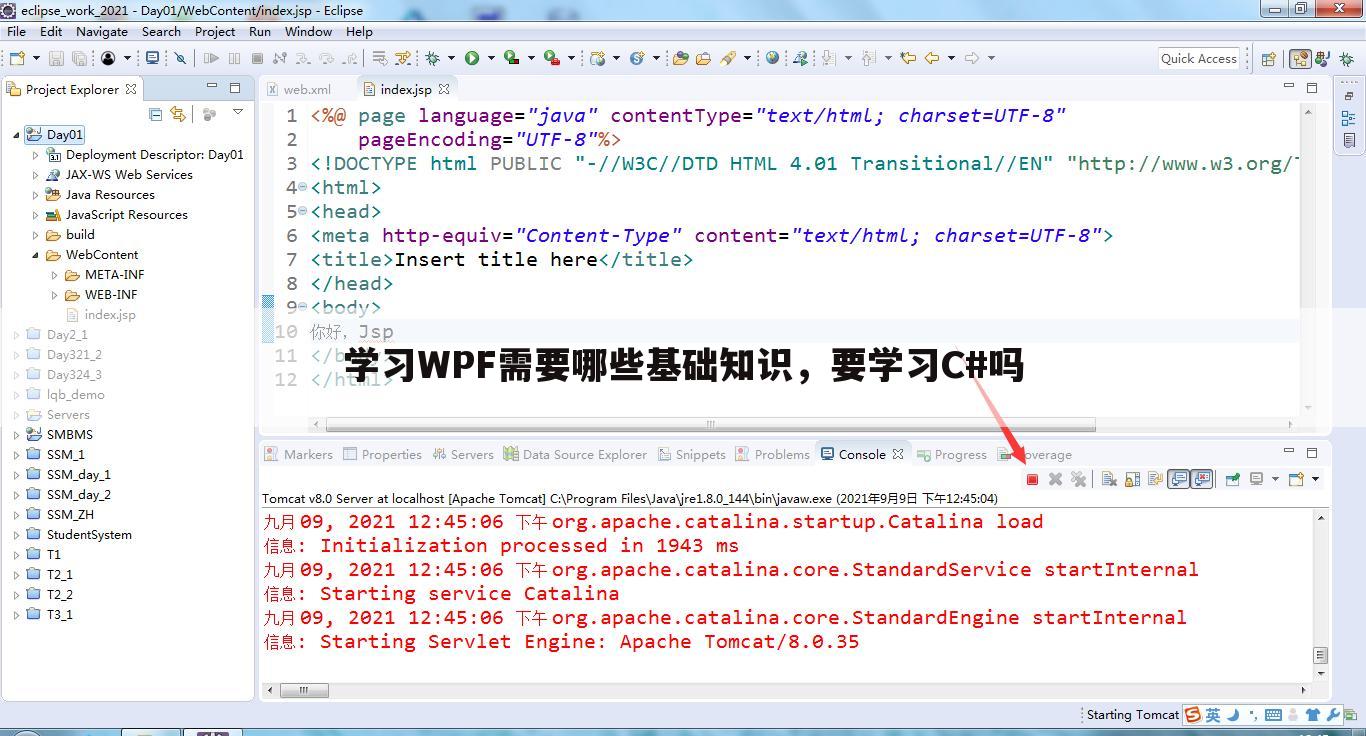Open the File menu

point(16,31)
